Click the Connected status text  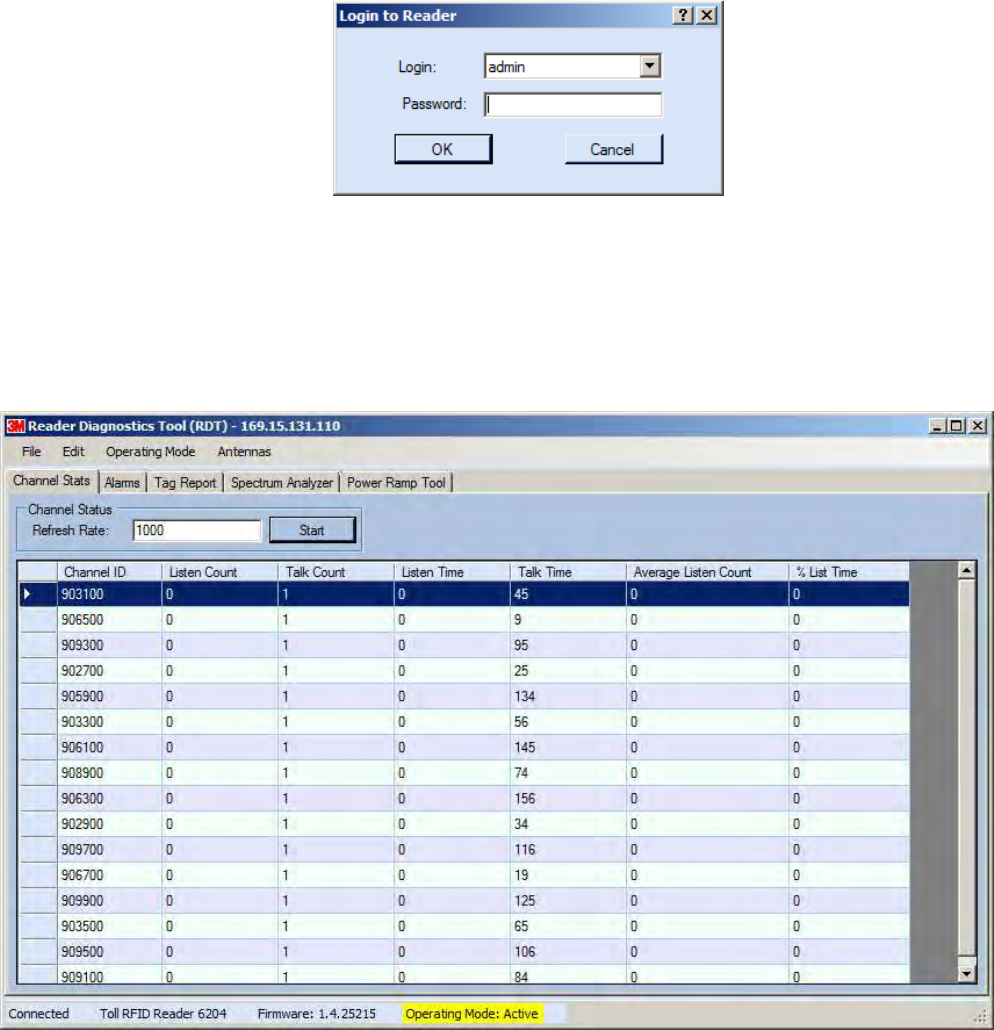[x=39, y=1014]
